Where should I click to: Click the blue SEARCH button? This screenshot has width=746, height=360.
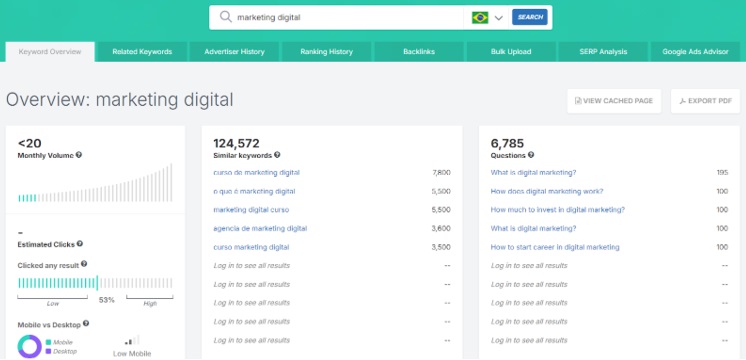[x=530, y=17]
